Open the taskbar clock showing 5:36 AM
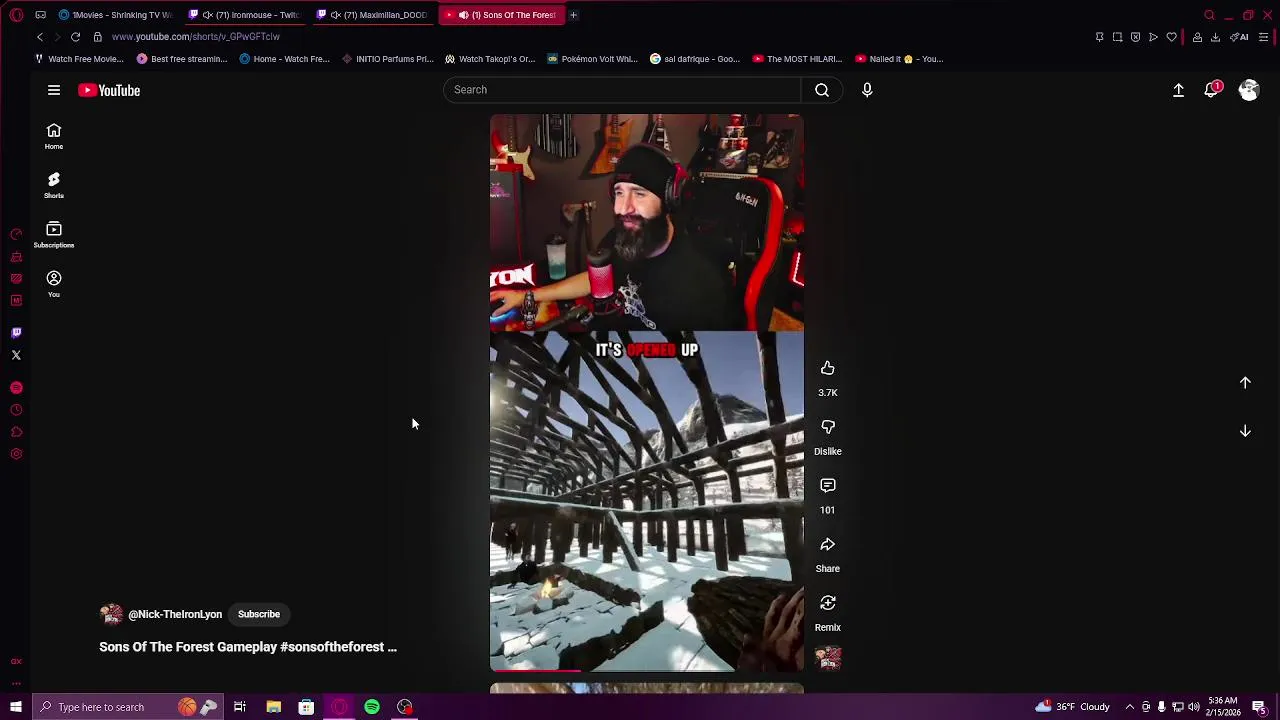 1223,707
